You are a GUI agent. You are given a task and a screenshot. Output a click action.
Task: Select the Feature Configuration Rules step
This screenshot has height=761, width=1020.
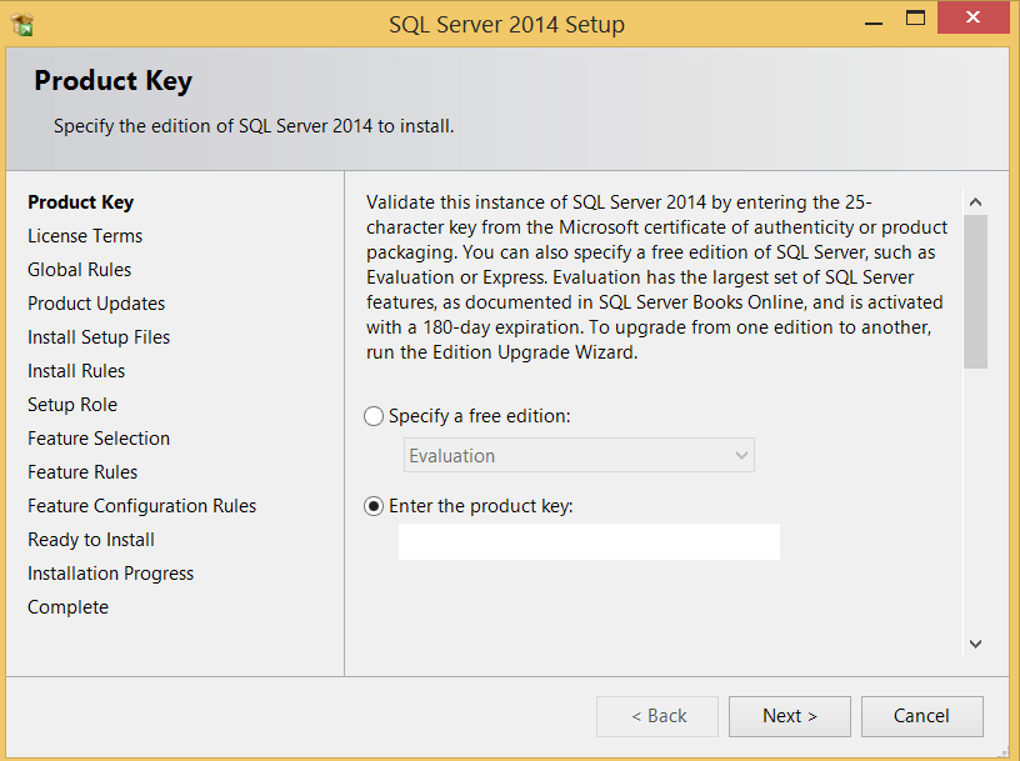pos(142,506)
